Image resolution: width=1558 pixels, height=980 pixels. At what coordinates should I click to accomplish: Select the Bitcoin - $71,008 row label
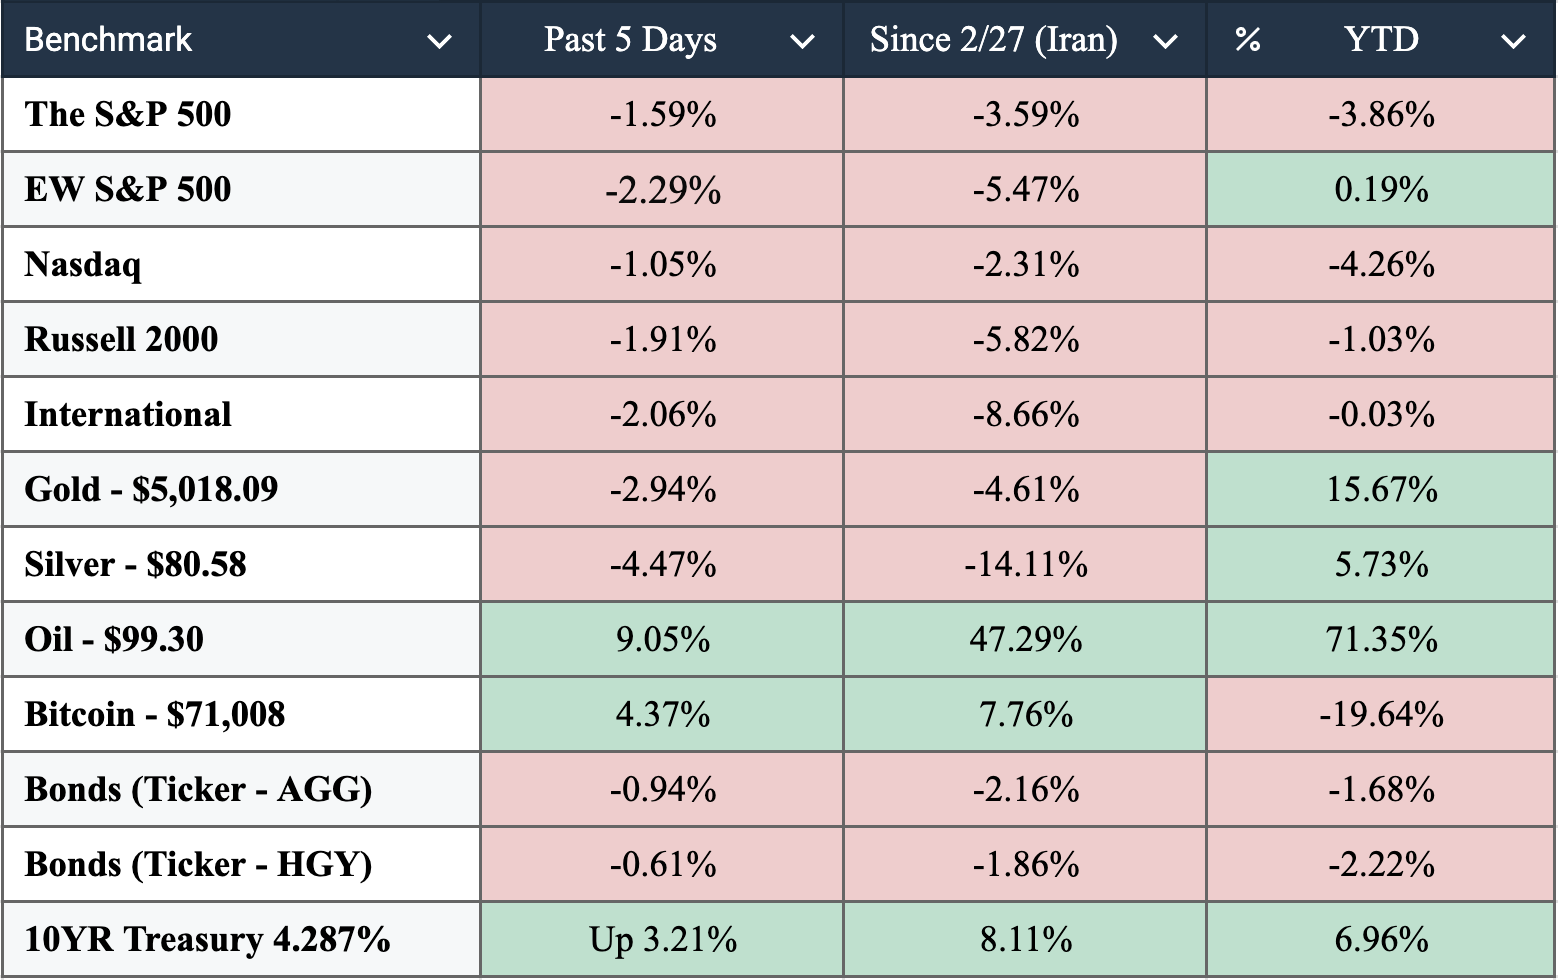click(155, 715)
